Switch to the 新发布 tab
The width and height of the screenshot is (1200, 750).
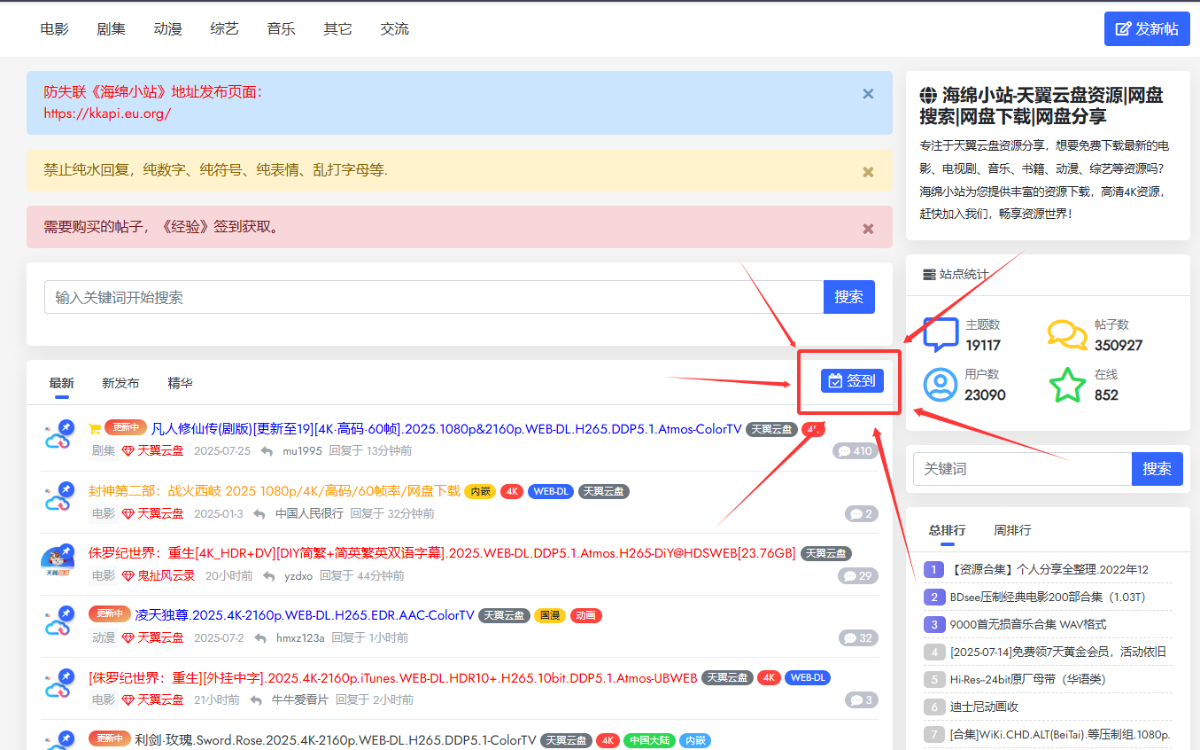(120, 383)
